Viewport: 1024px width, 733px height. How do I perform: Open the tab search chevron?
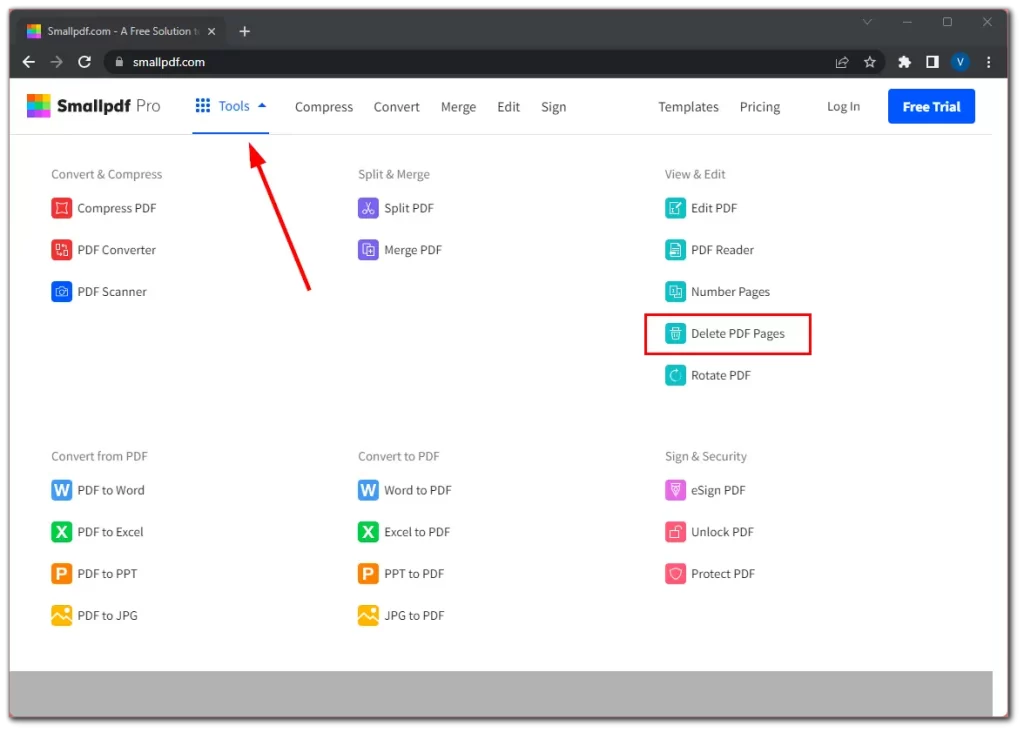(x=867, y=22)
